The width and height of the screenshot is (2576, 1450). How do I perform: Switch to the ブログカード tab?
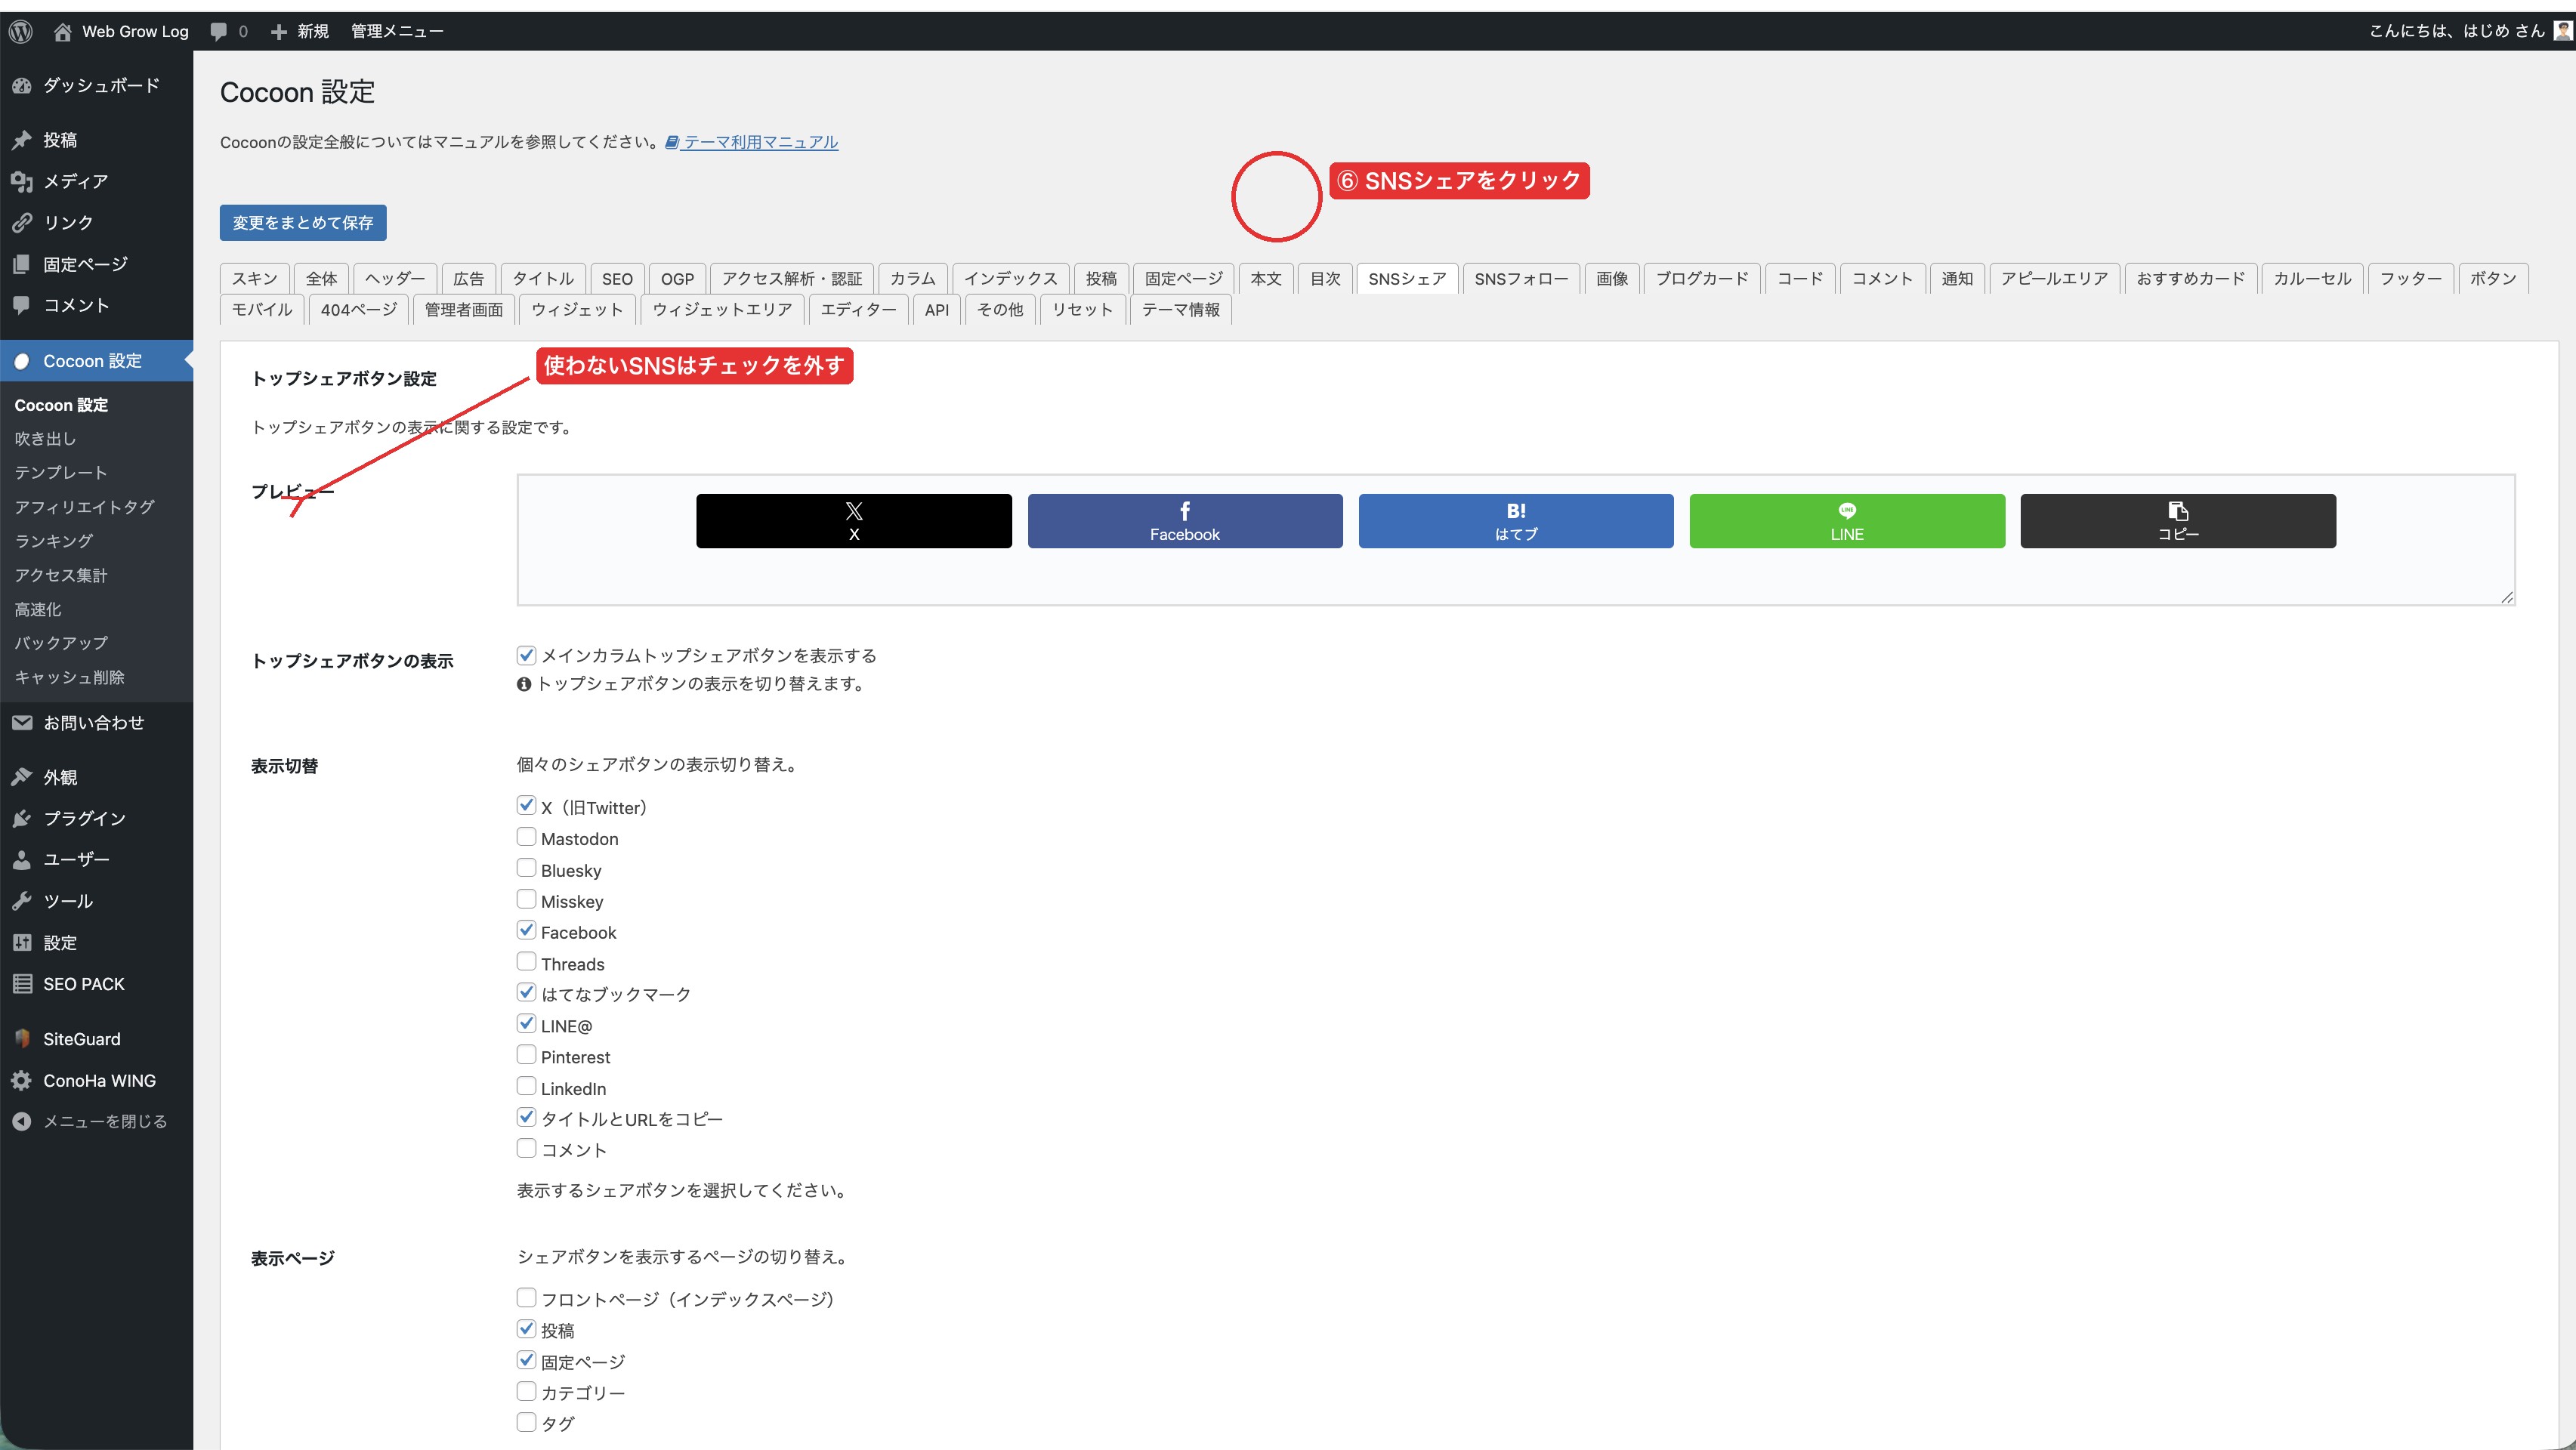pyautogui.click(x=1702, y=279)
